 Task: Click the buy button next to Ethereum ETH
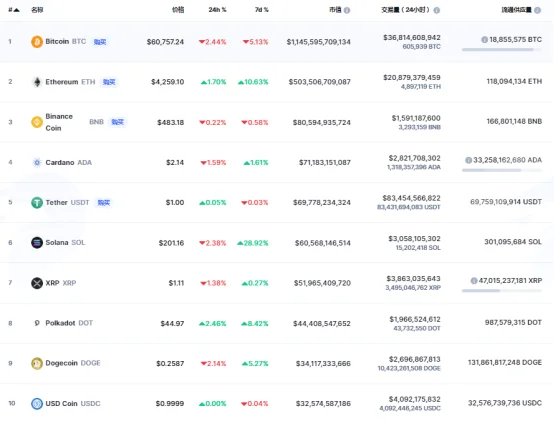pos(109,82)
